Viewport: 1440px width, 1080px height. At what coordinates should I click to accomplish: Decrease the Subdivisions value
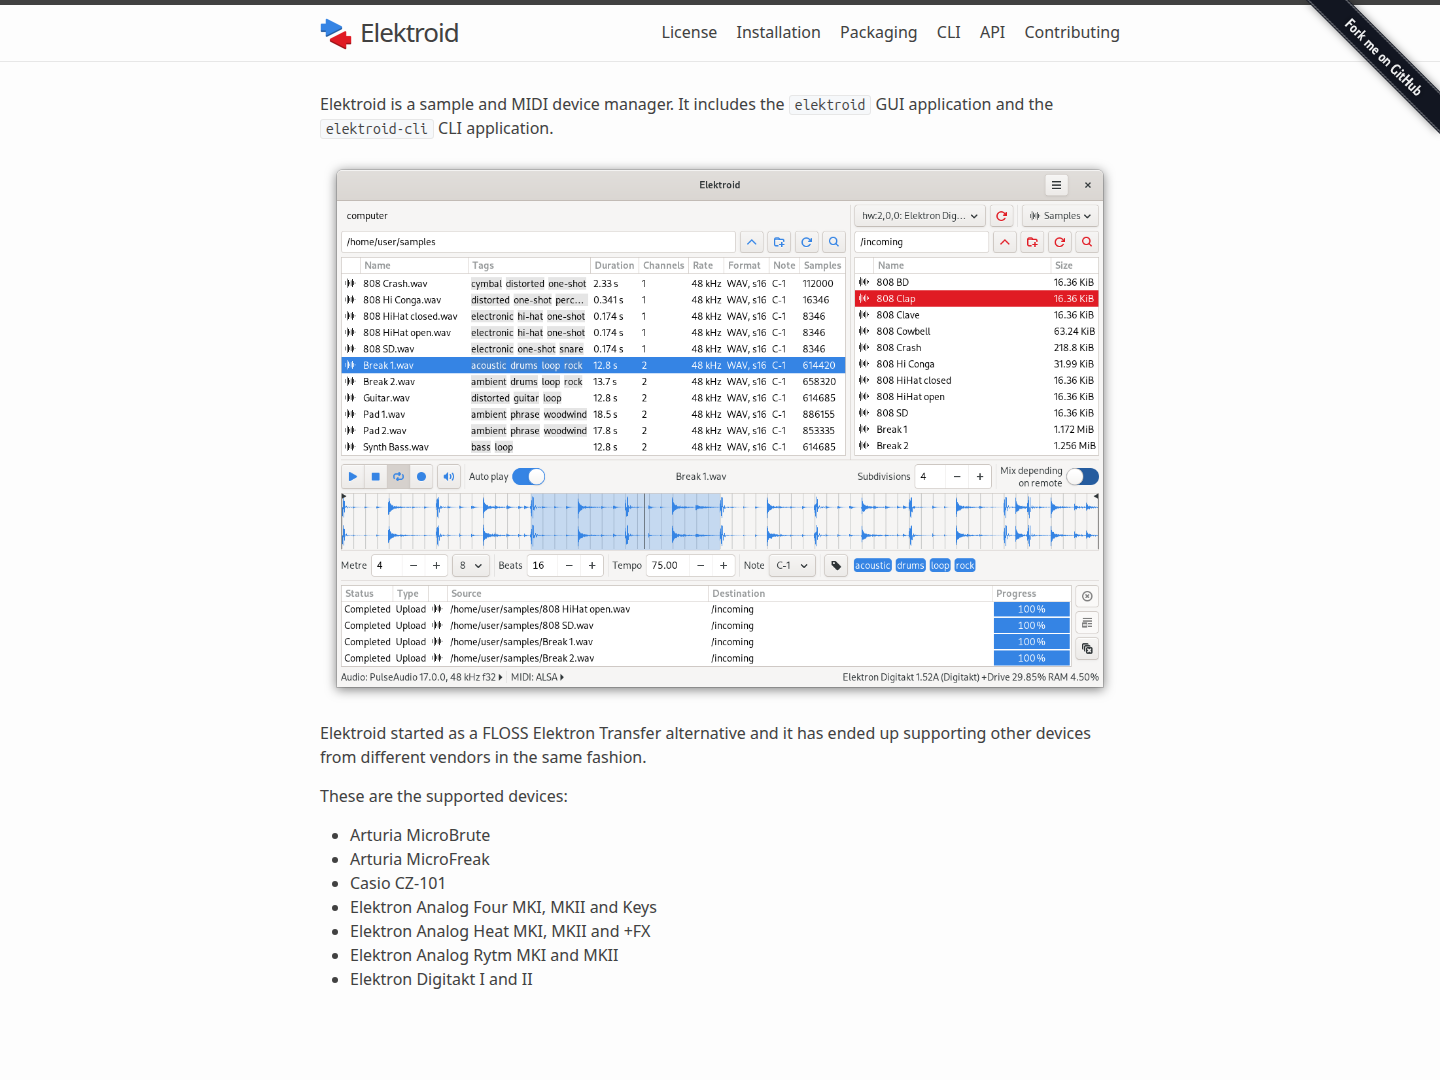coord(957,477)
